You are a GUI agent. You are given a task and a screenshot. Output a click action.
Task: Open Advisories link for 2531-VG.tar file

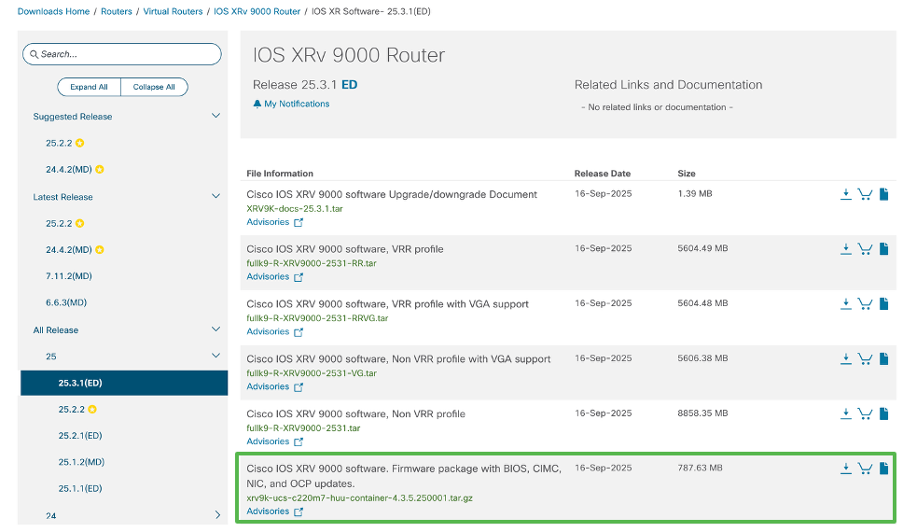(268, 387)
